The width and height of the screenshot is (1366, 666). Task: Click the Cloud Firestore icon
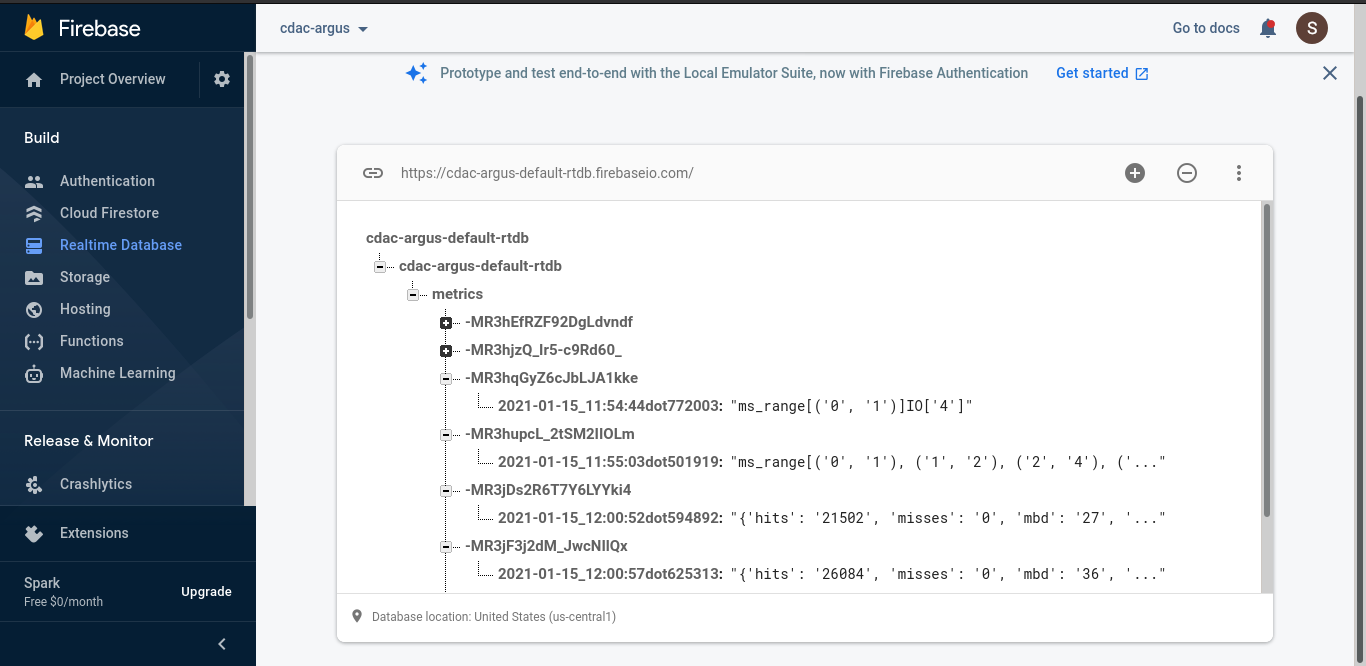pyautogui.click(x=34, y=213)
